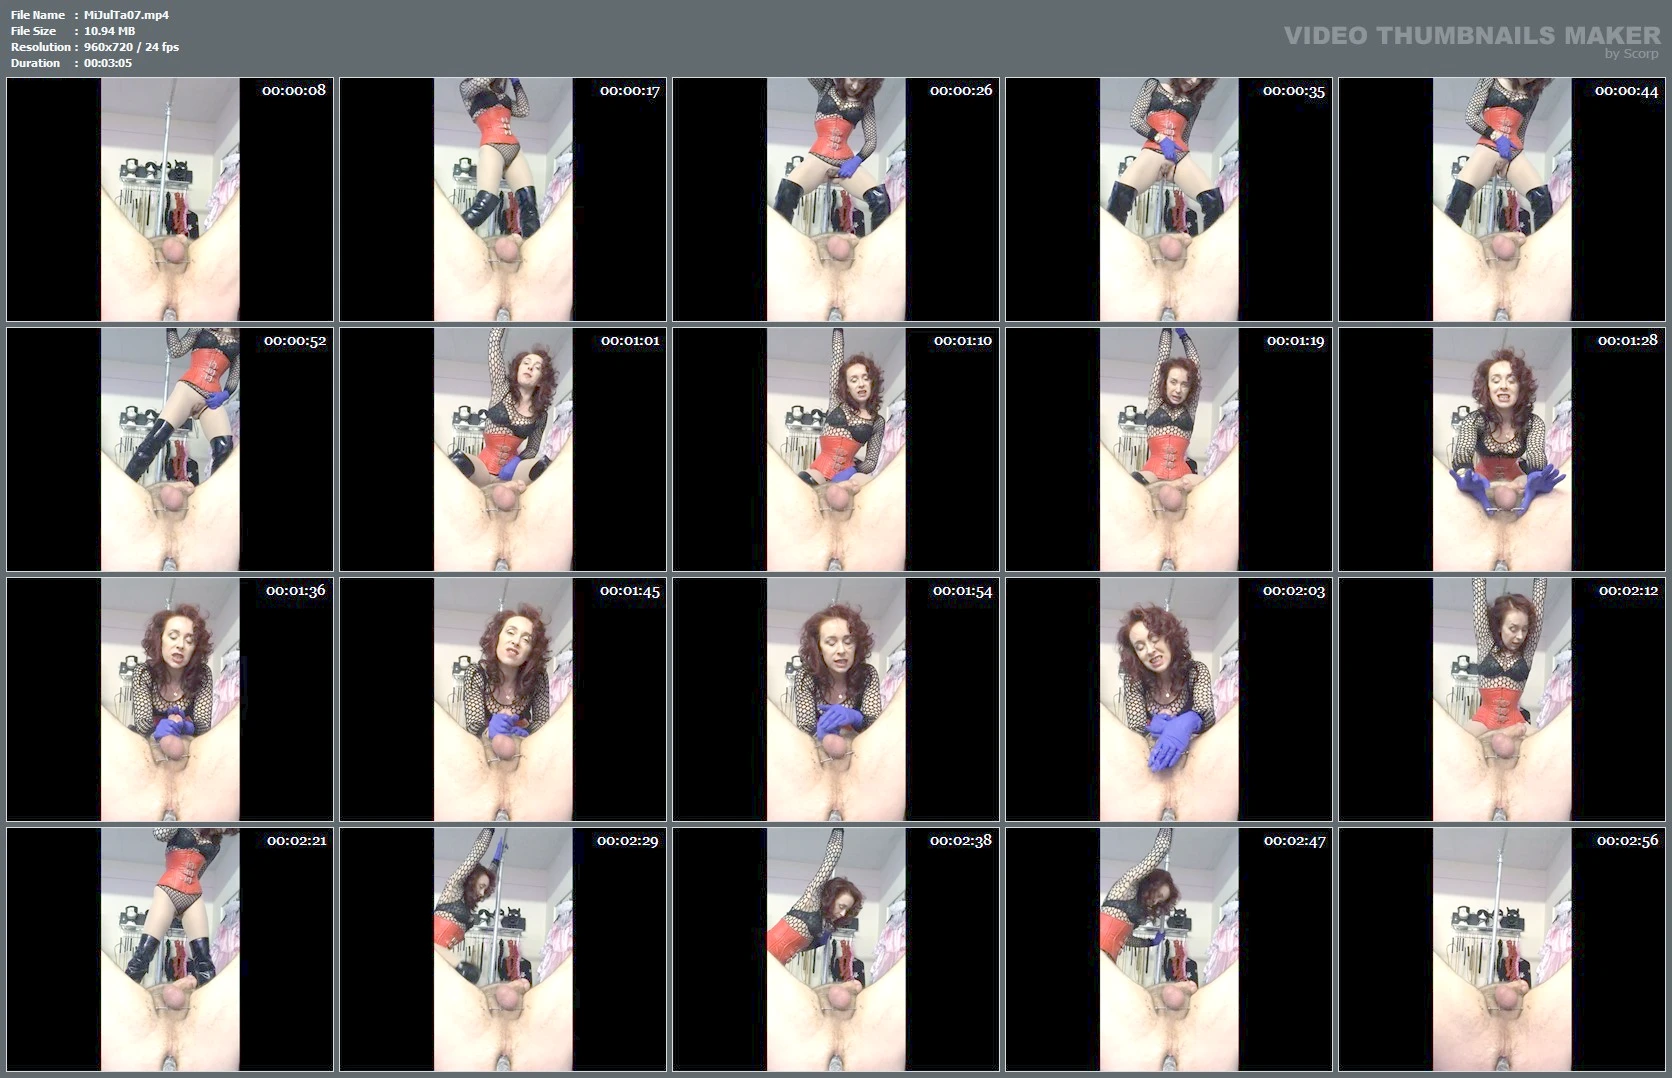The image size is (1672, 1078).
Task: Click the 10.94 MB file size value
Action: 110,31
